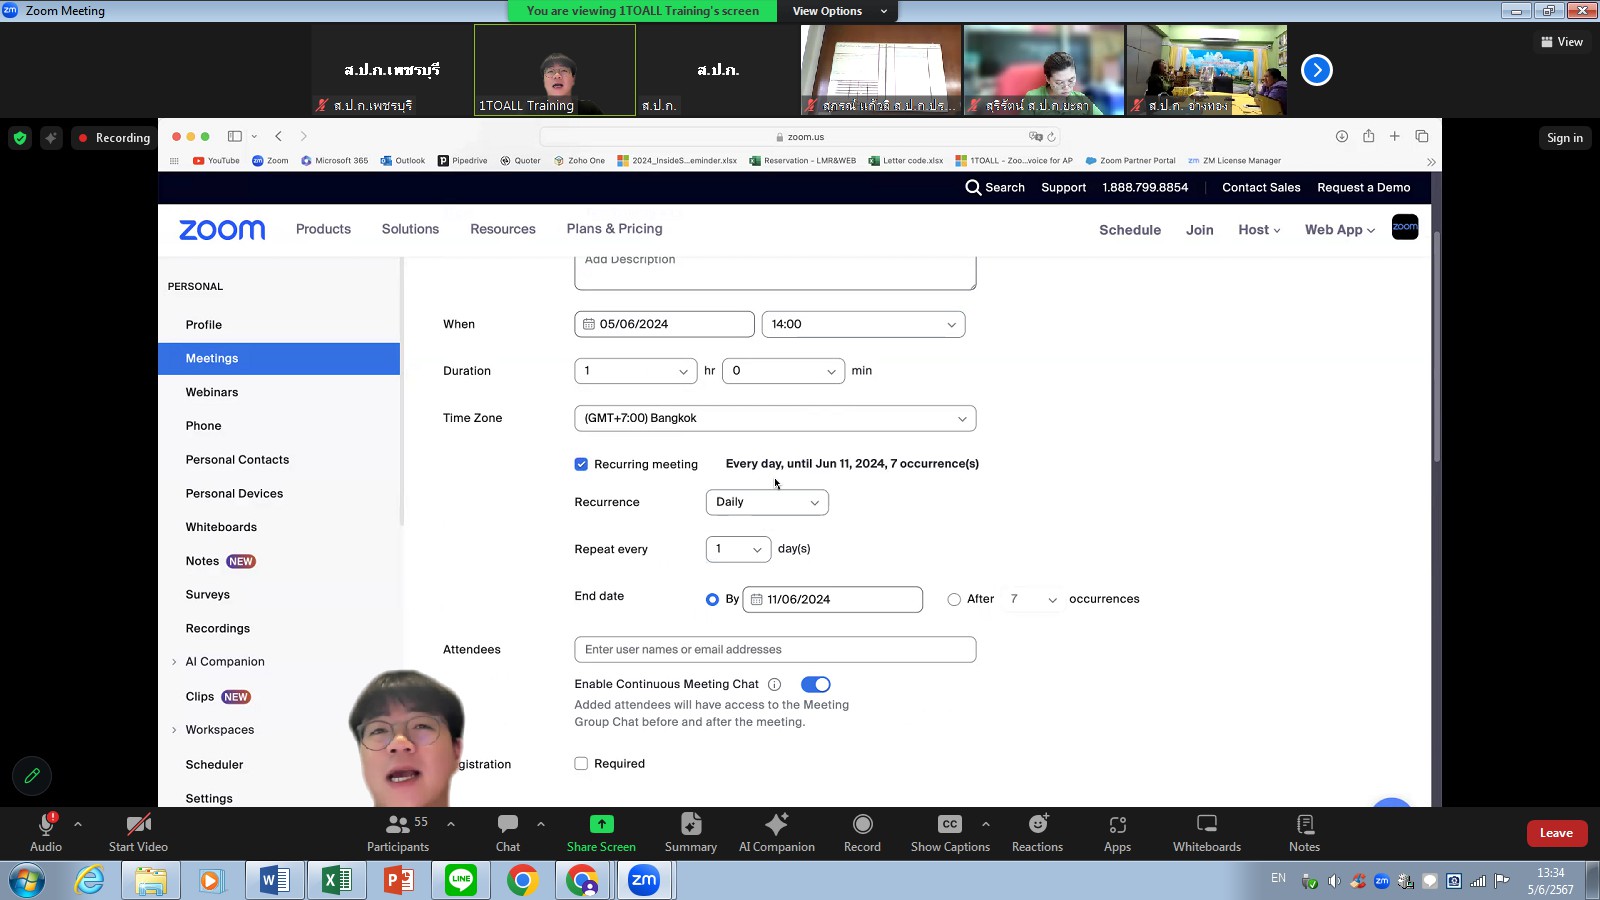Open the Products menu
This screenshot has height=900, width=1600.
coord(323,229)
